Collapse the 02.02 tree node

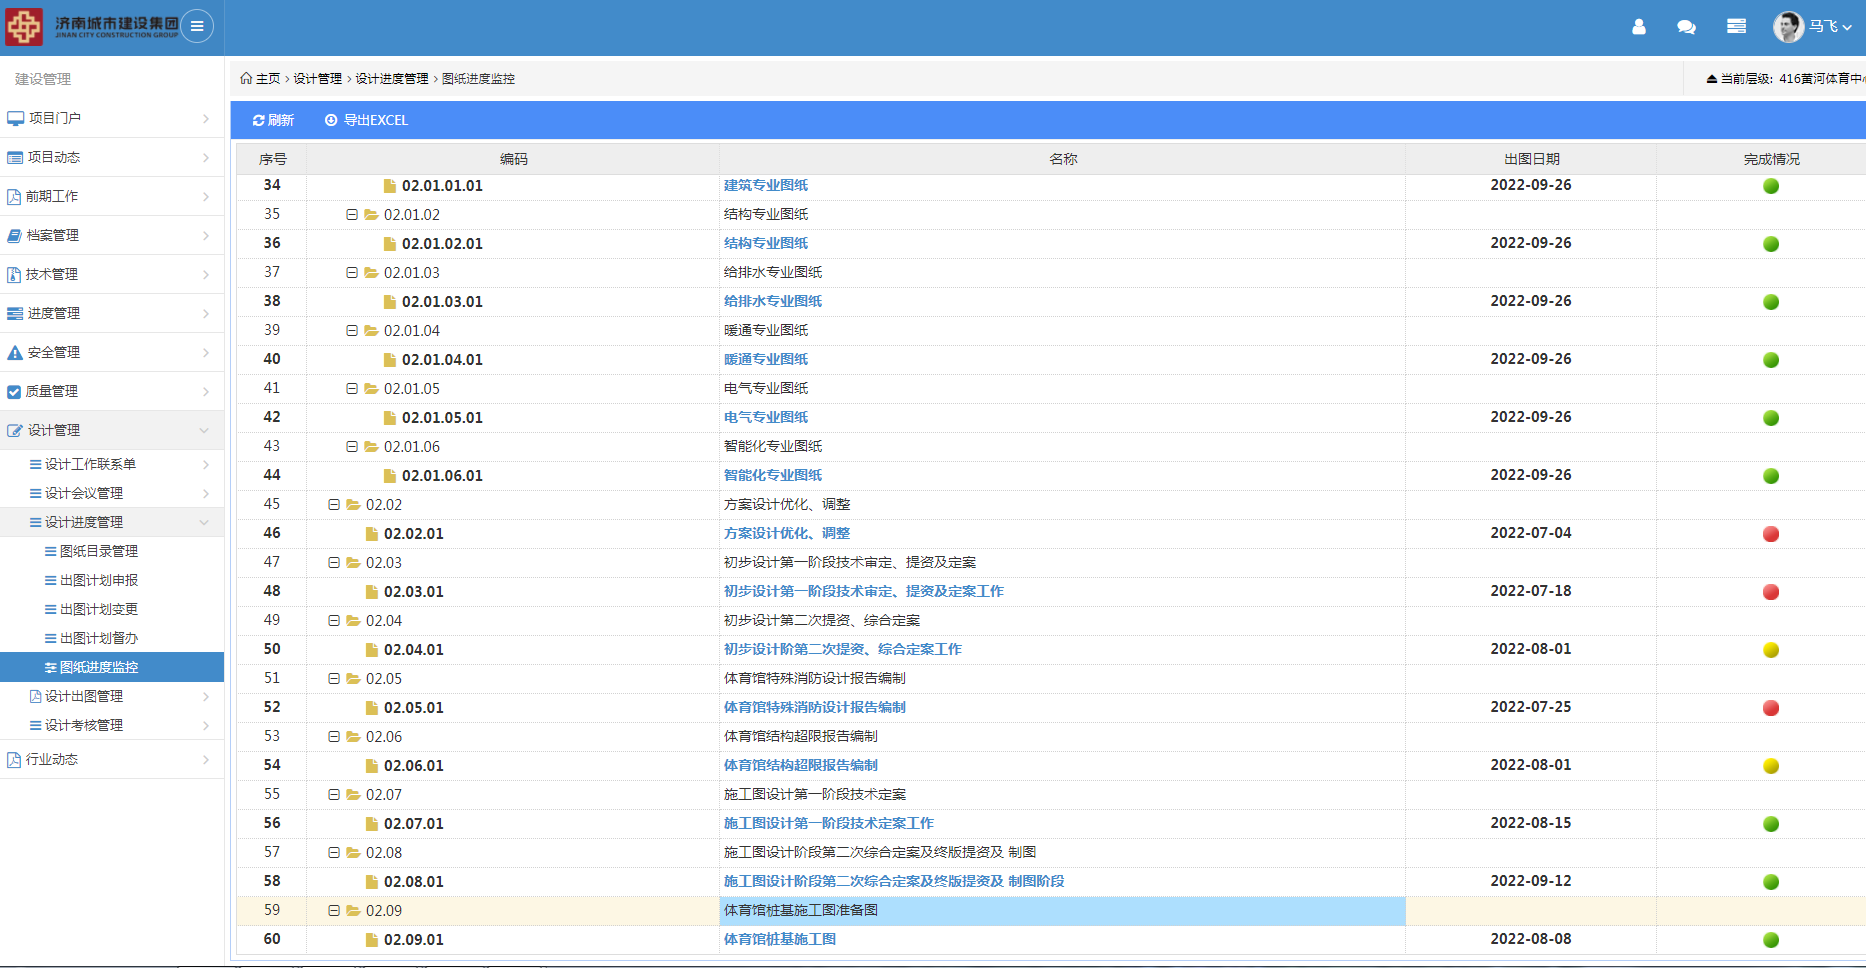334,505
